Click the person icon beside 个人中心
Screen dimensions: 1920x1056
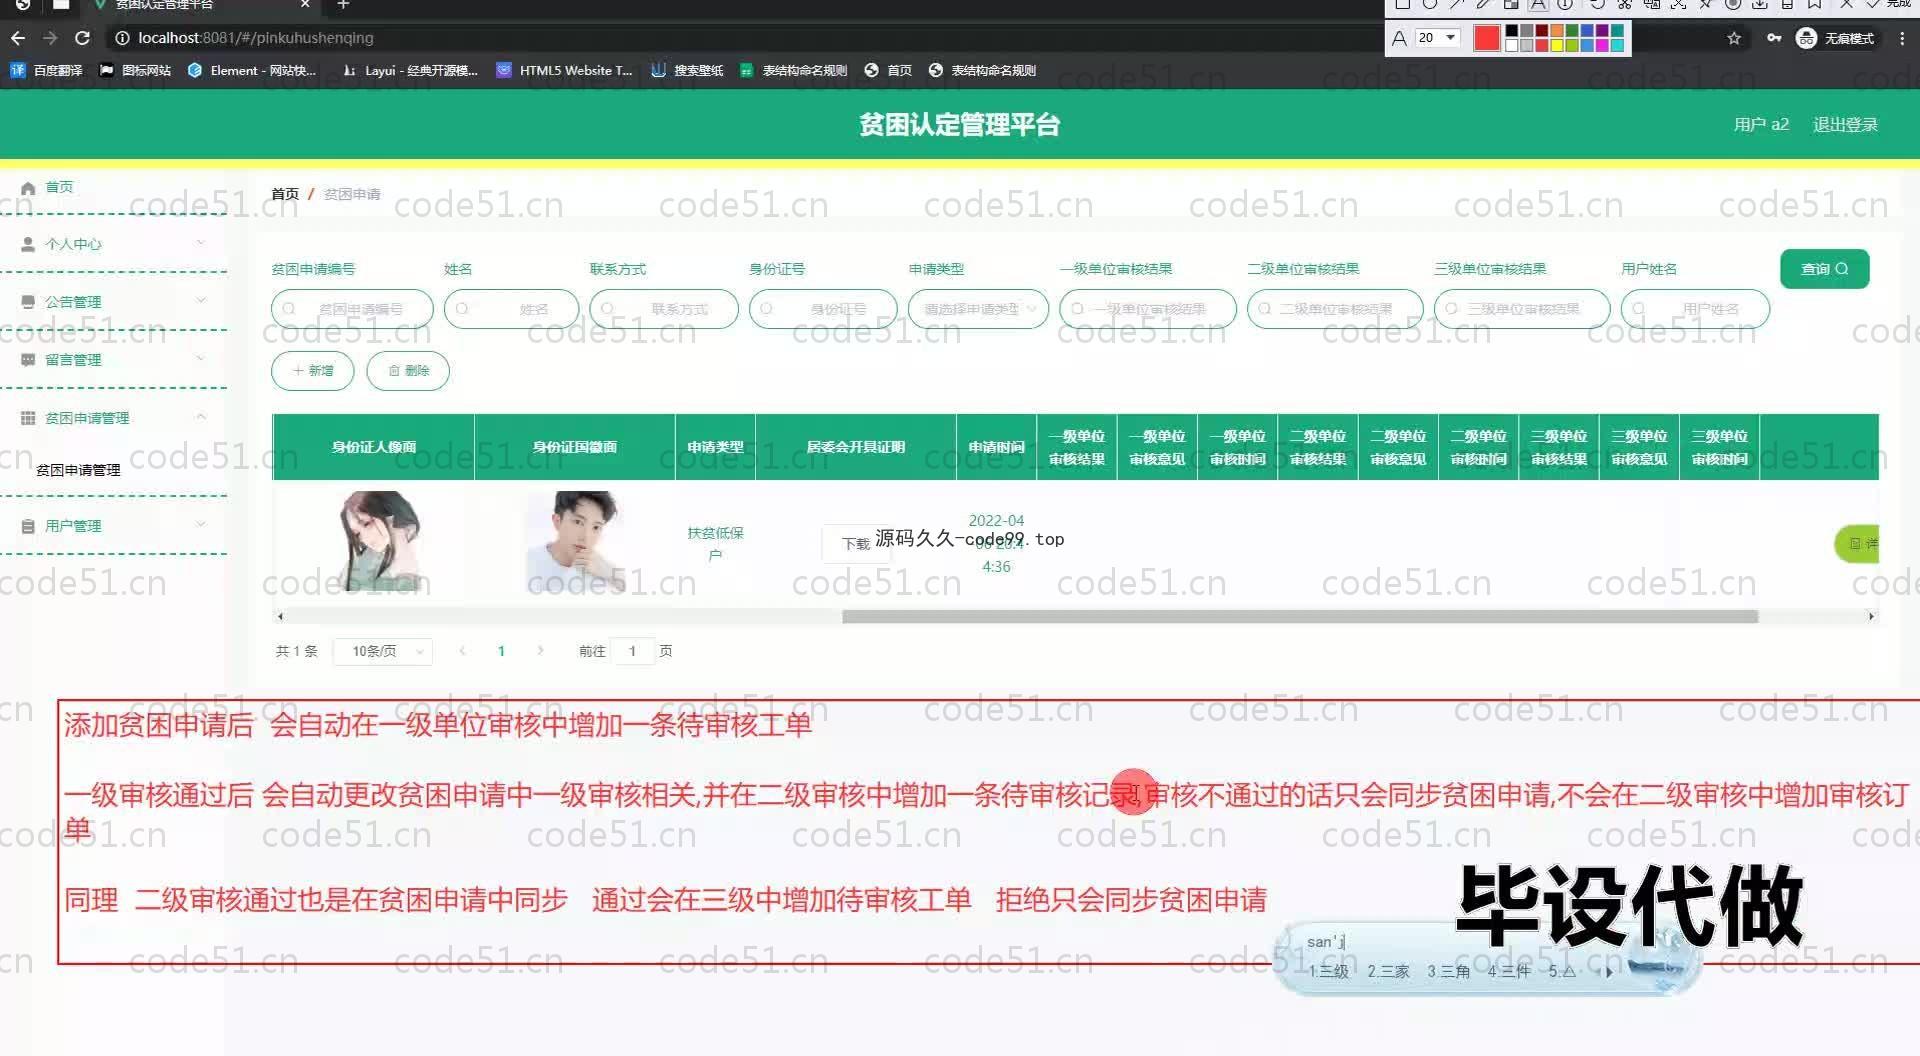click(x=28, y=244)
